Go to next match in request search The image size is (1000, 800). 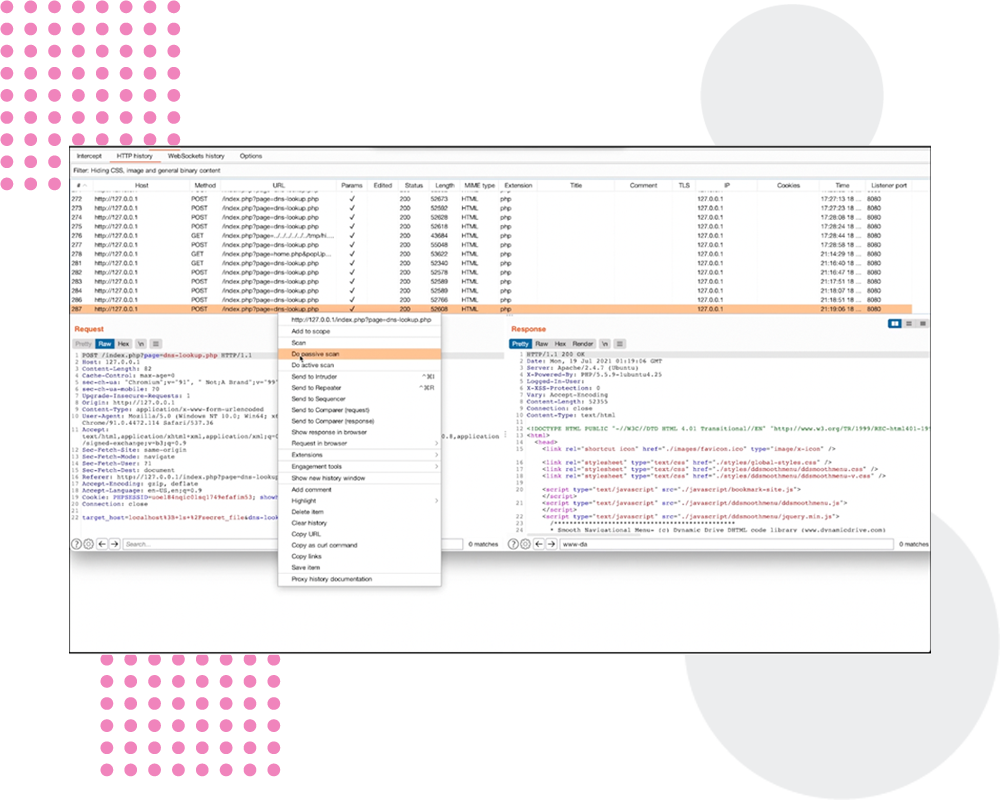pyautogui.click(x=115, y=544)
